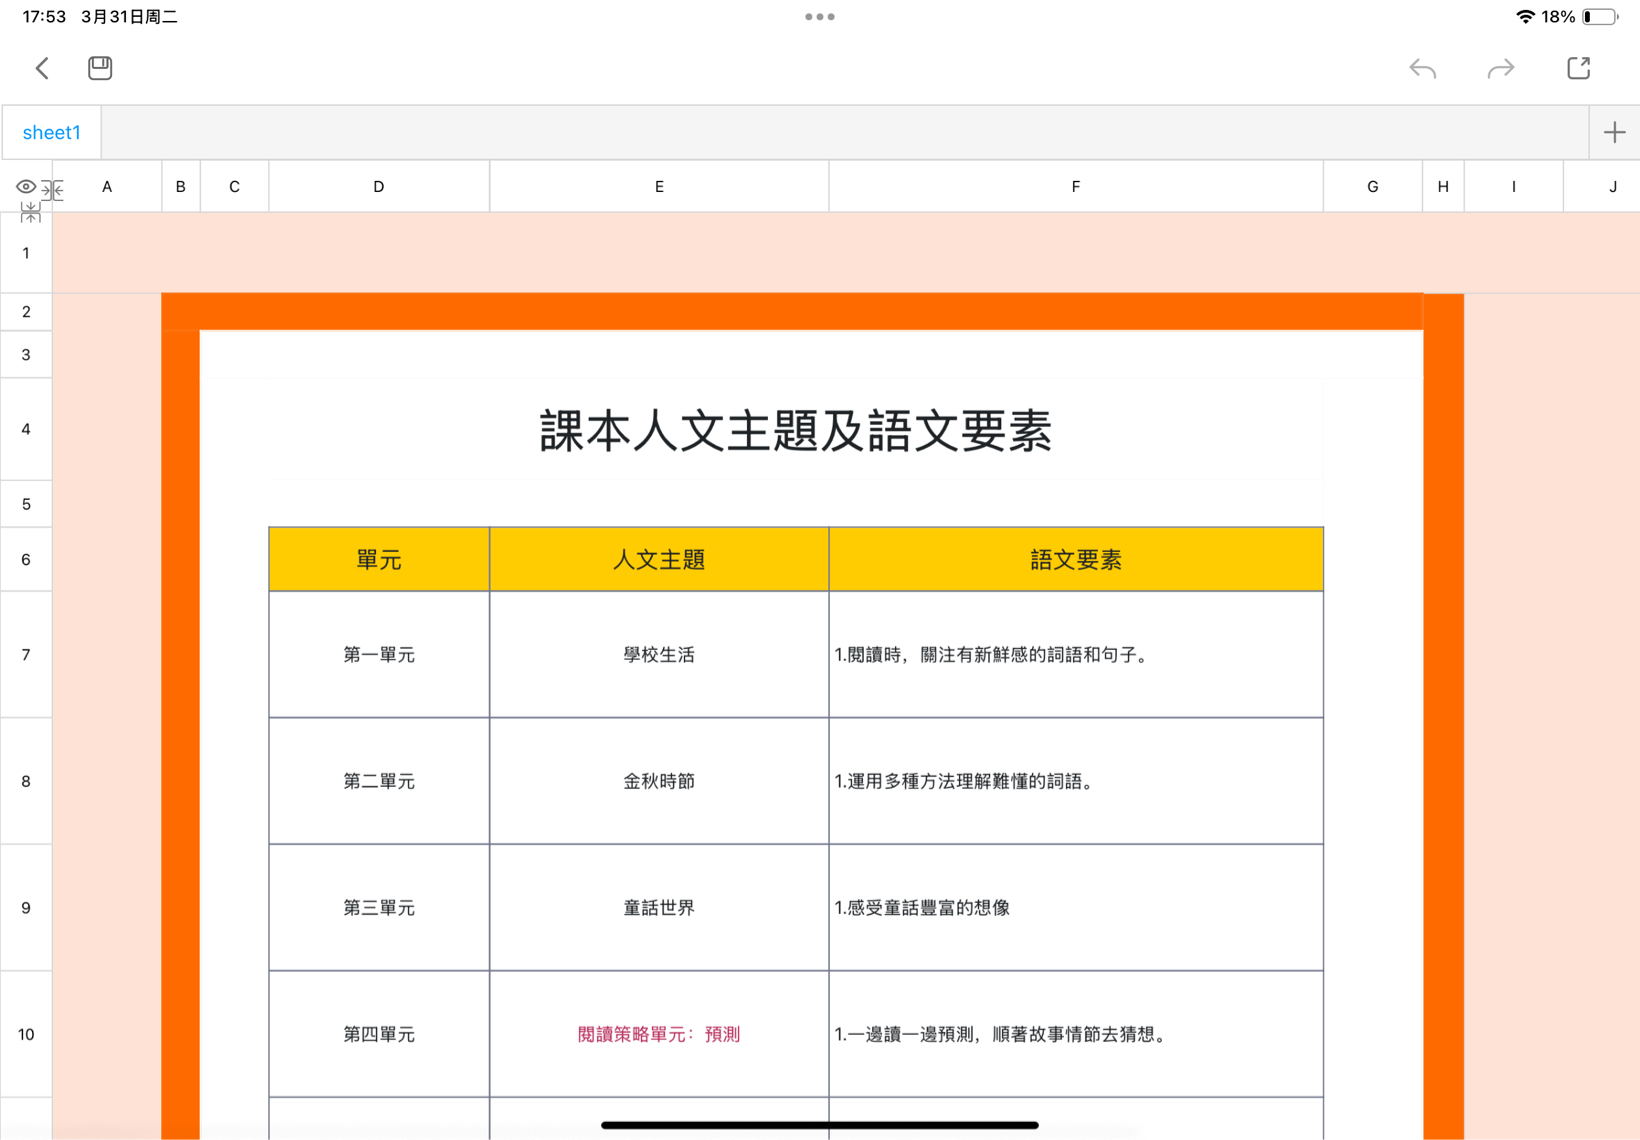The image size is (1640, 1140).
Task: Toggle the eye visibility icon
Action: point(26,187)
